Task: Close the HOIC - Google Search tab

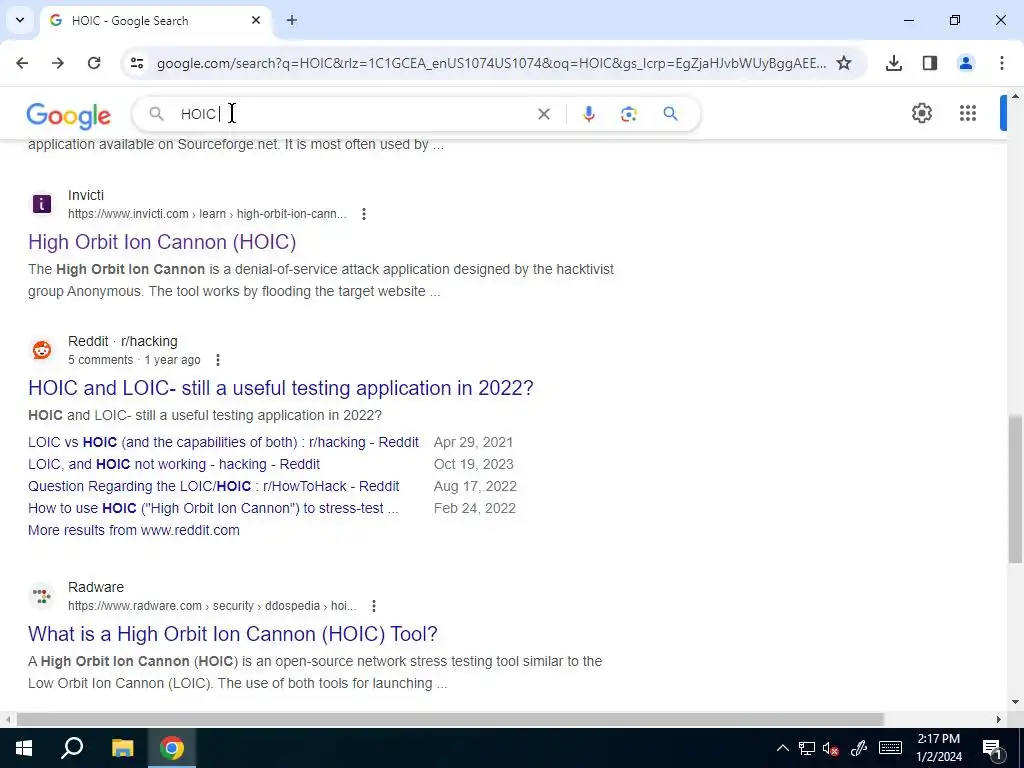Action: 256,20
